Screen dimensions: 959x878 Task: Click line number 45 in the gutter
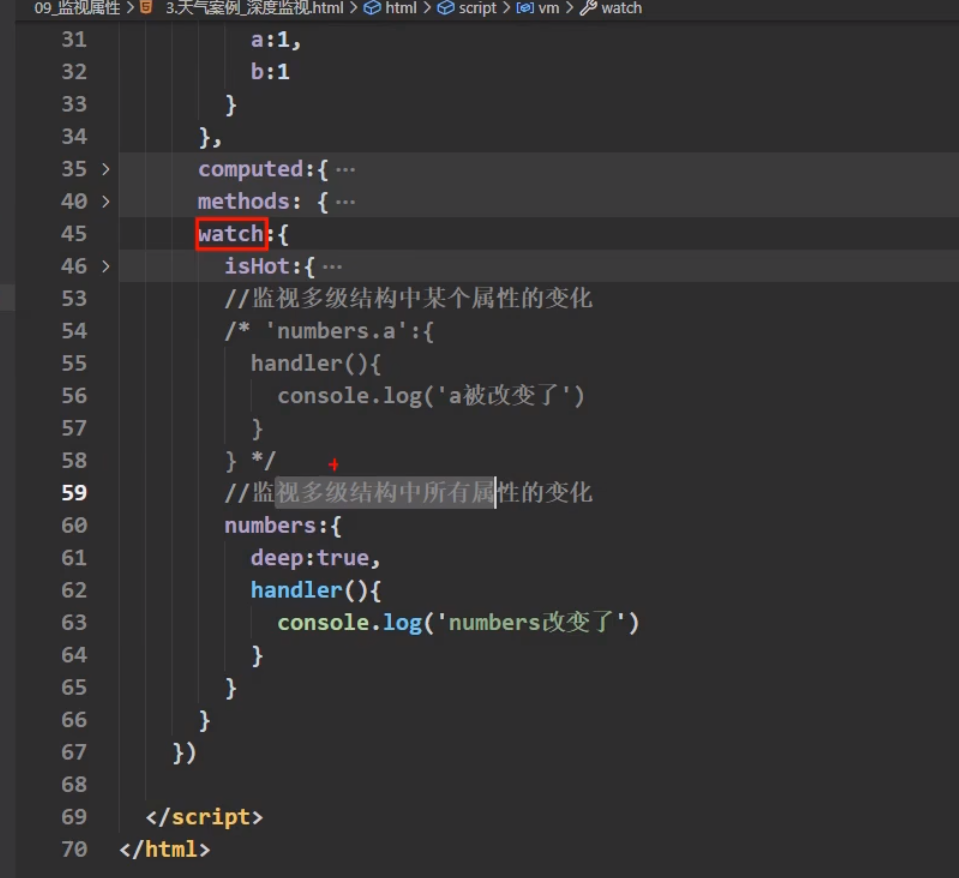click(x=74, y=234)
